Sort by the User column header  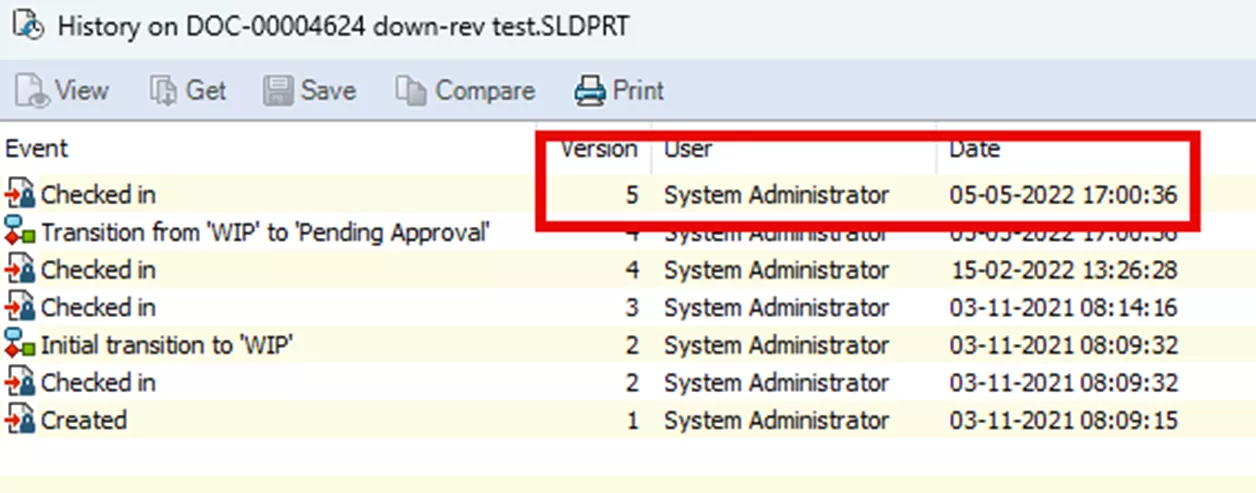tap(688, 149)
